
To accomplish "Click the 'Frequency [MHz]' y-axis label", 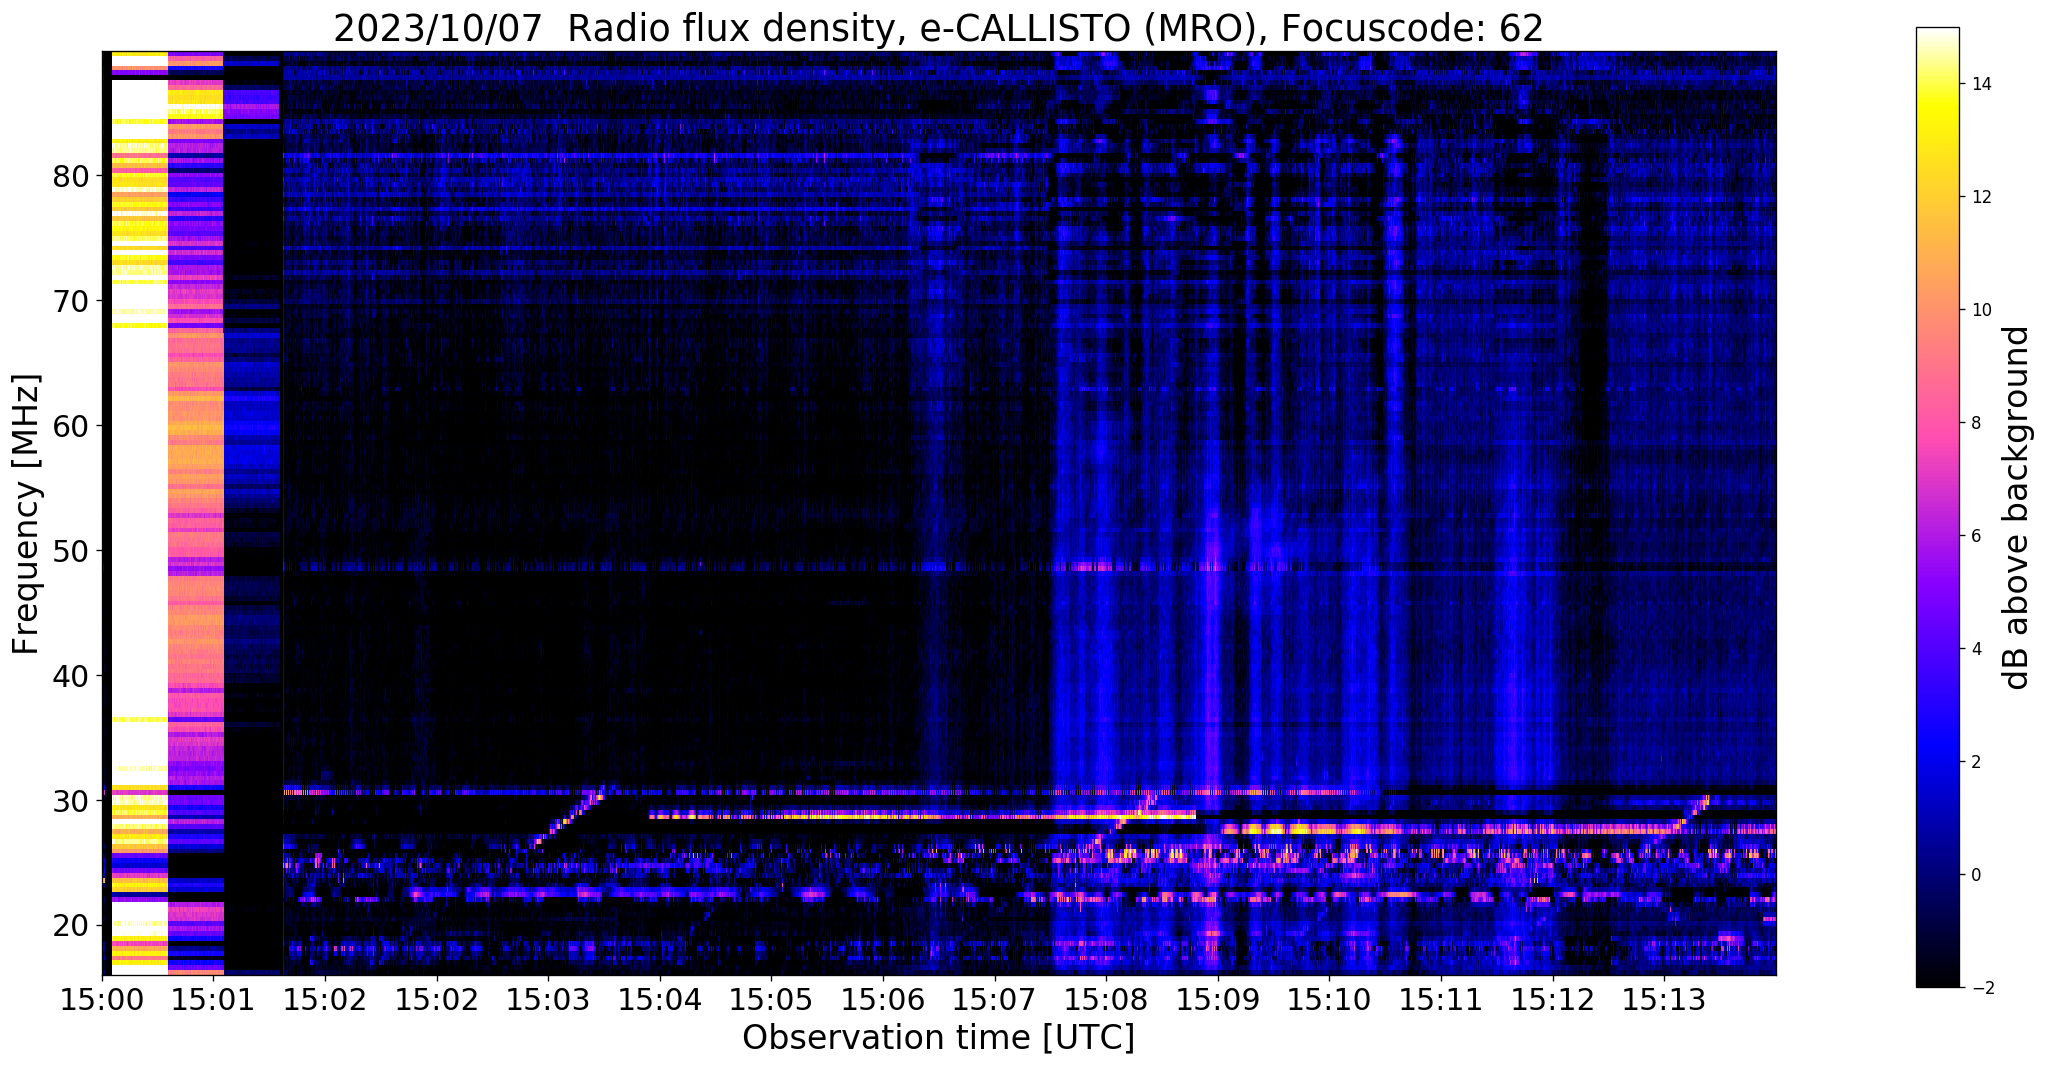I will tap(26, 514).
